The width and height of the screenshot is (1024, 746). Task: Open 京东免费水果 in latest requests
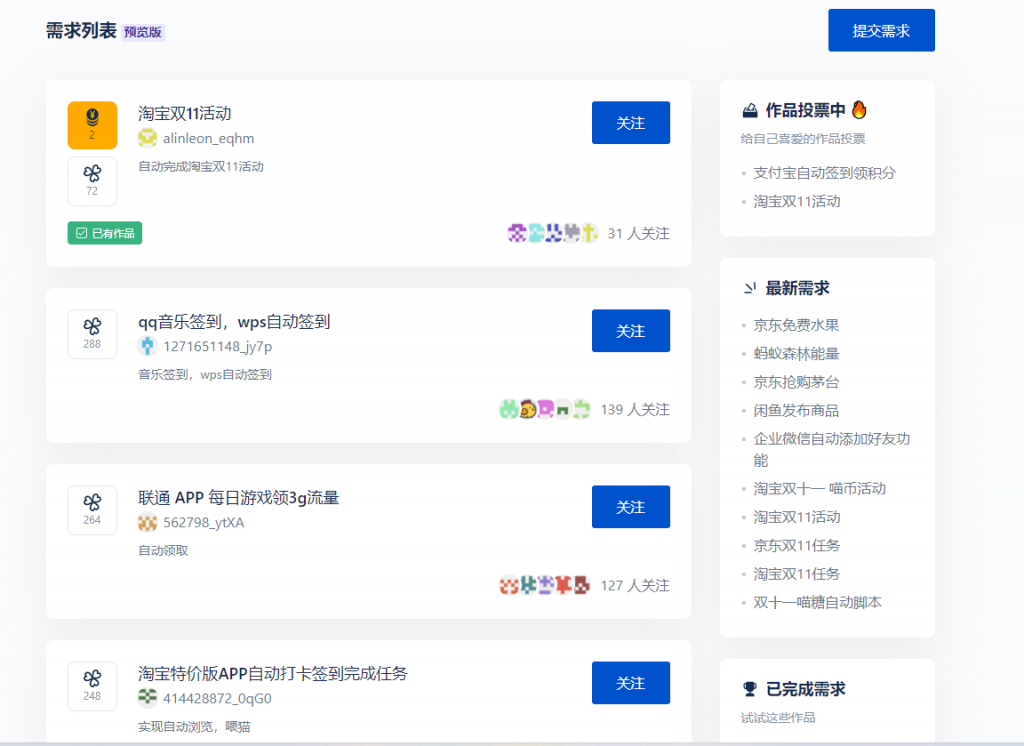796,325
